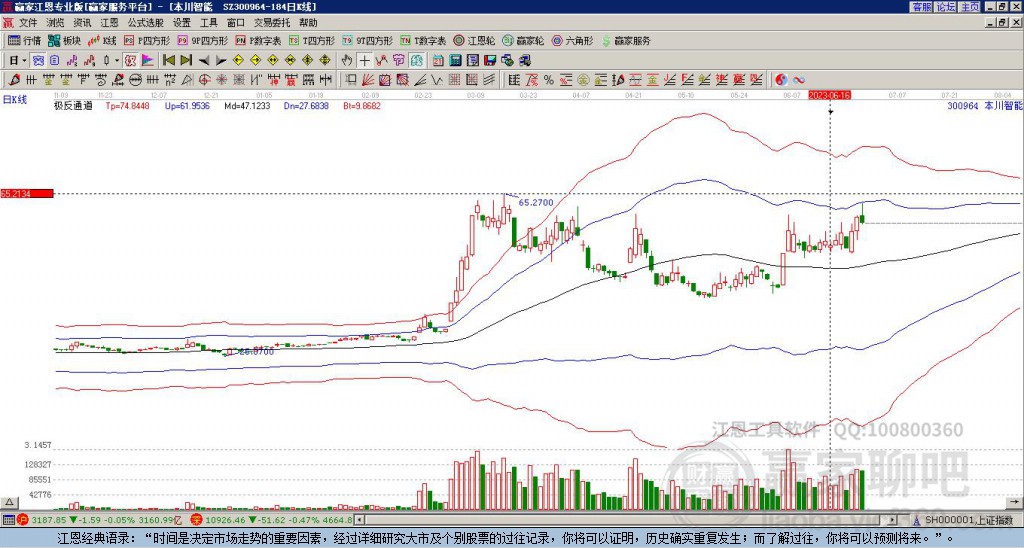This screenshot has width=1024, height=548.
Task: Expand the 日 period dropdown
Action: (x=24, y=60)
